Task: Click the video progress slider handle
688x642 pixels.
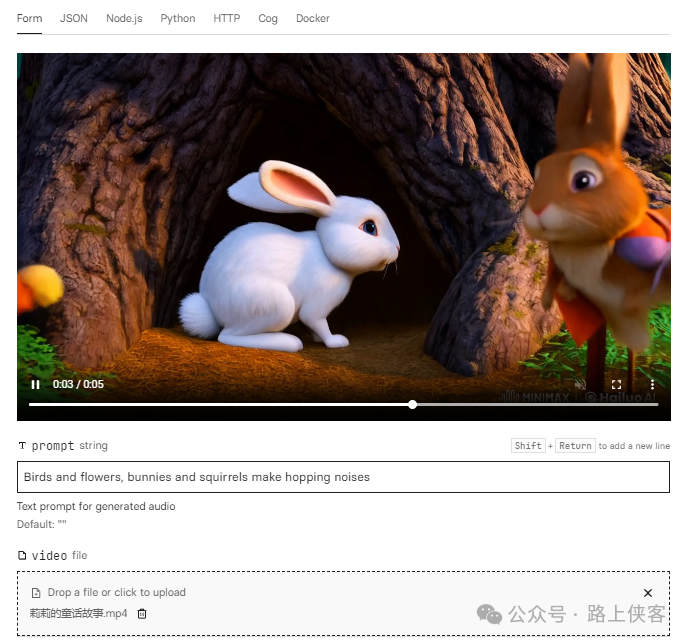Action: (x=412, y=404)
